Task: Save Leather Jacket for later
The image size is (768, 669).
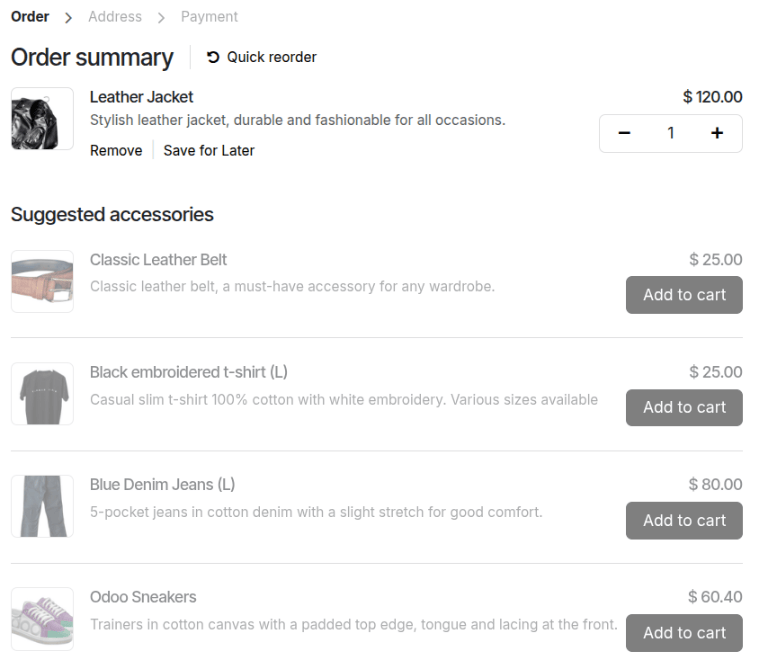Action: click(x=209, y=151)
